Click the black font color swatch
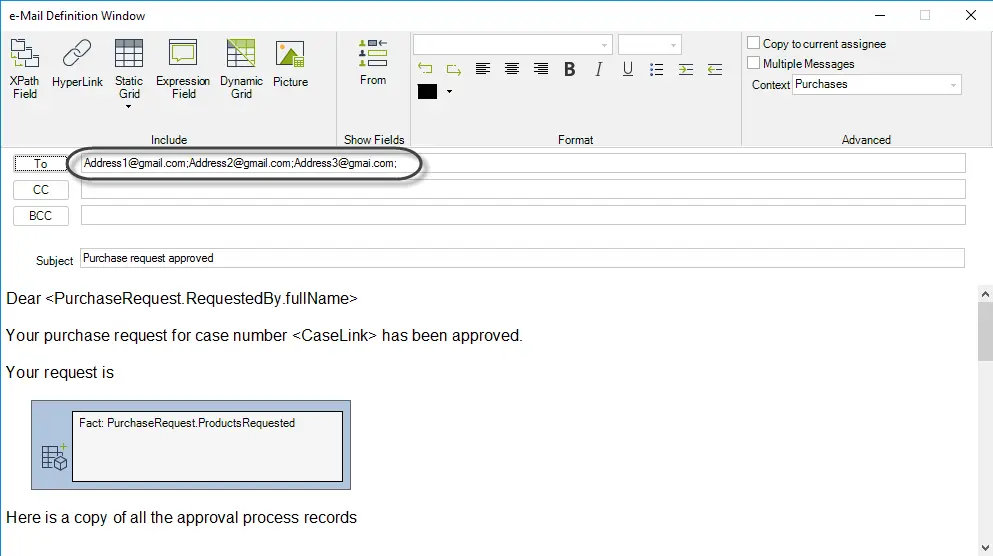The width and height of the screenshot is (993, 556). pos(427,91)
